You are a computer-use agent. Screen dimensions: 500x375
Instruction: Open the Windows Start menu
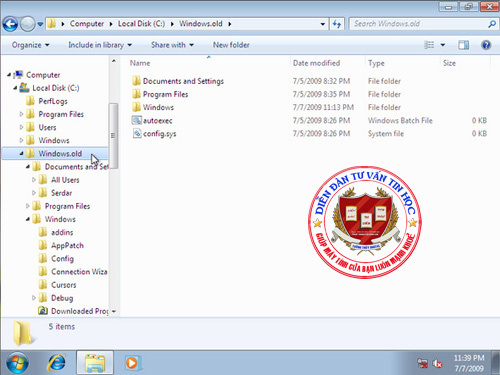tap(17, 363)
